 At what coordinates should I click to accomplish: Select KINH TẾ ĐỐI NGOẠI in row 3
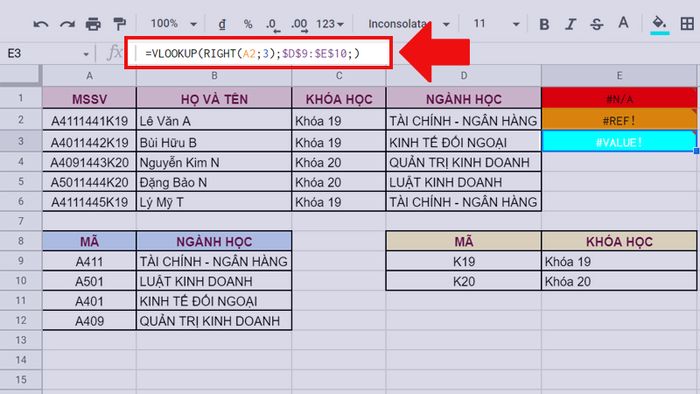(464, 142)
